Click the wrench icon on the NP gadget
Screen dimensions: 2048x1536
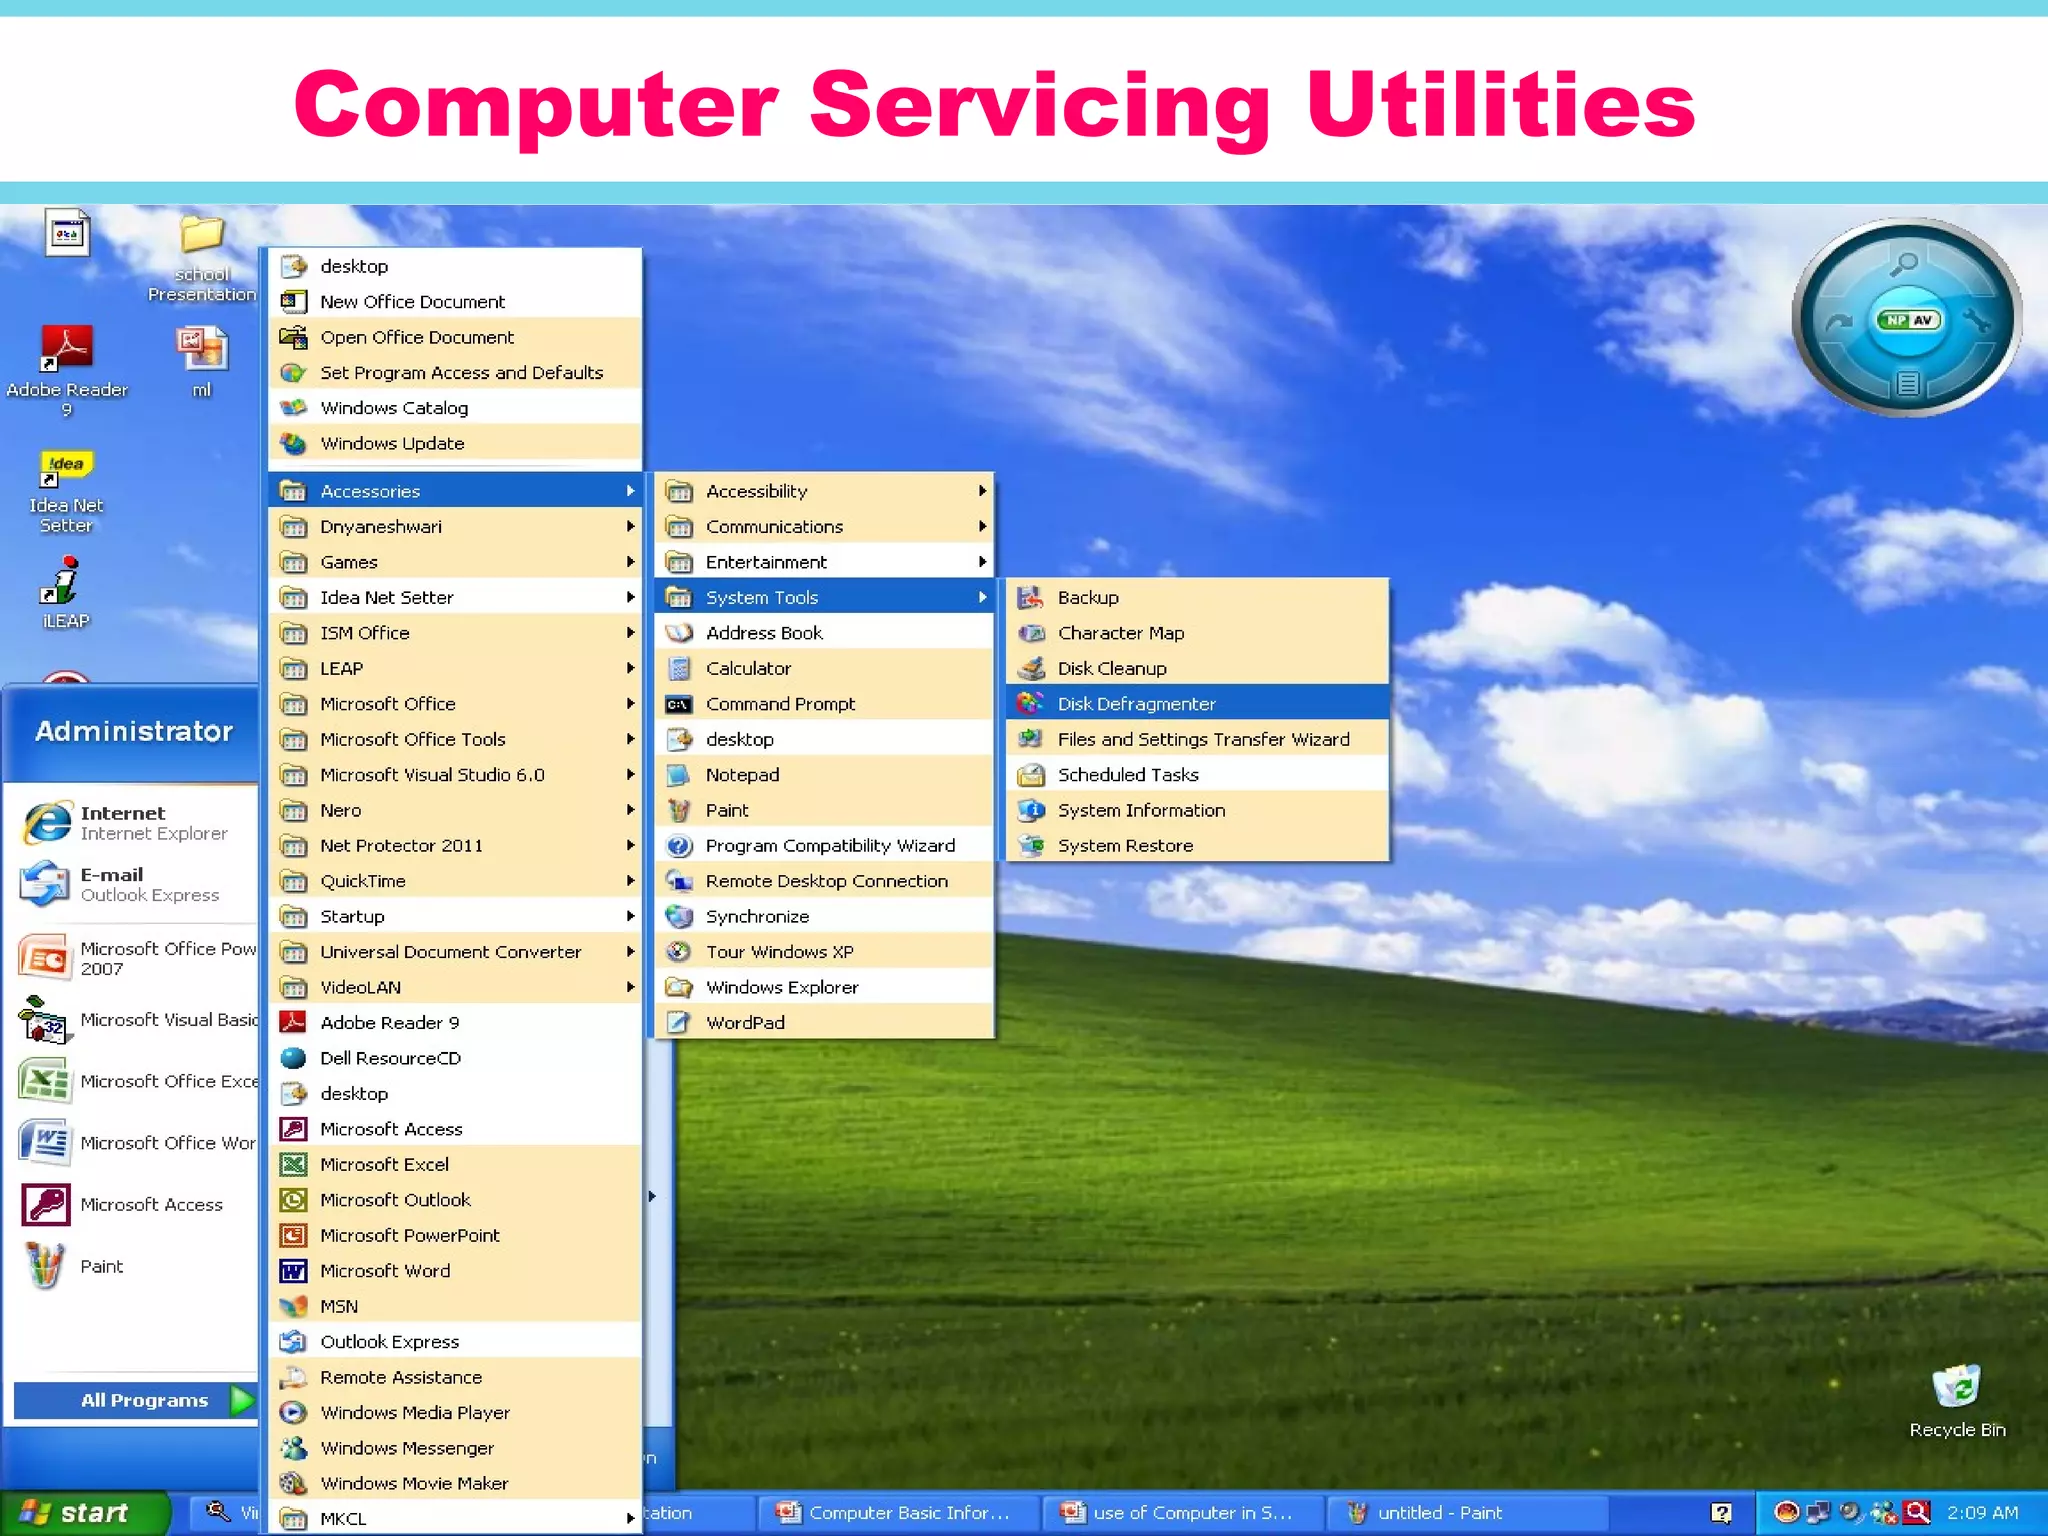[x=1977, y=321]
